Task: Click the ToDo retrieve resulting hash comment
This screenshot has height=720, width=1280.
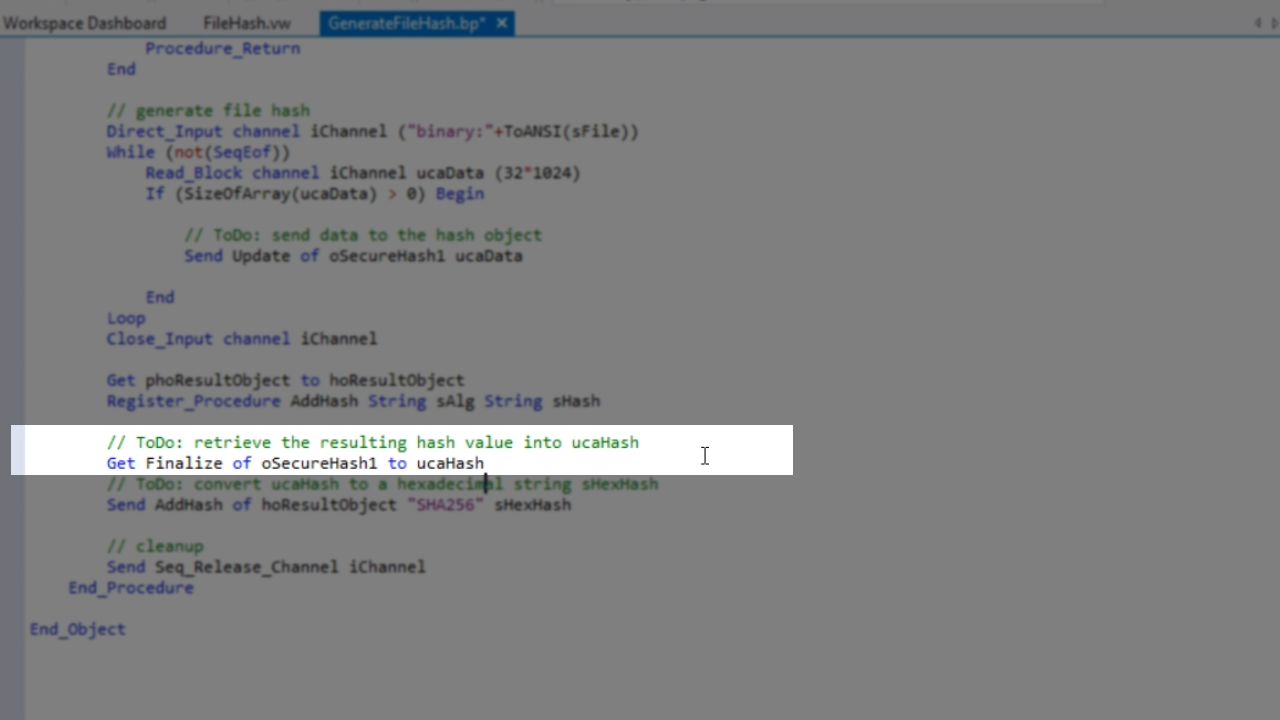Action: 372,443
